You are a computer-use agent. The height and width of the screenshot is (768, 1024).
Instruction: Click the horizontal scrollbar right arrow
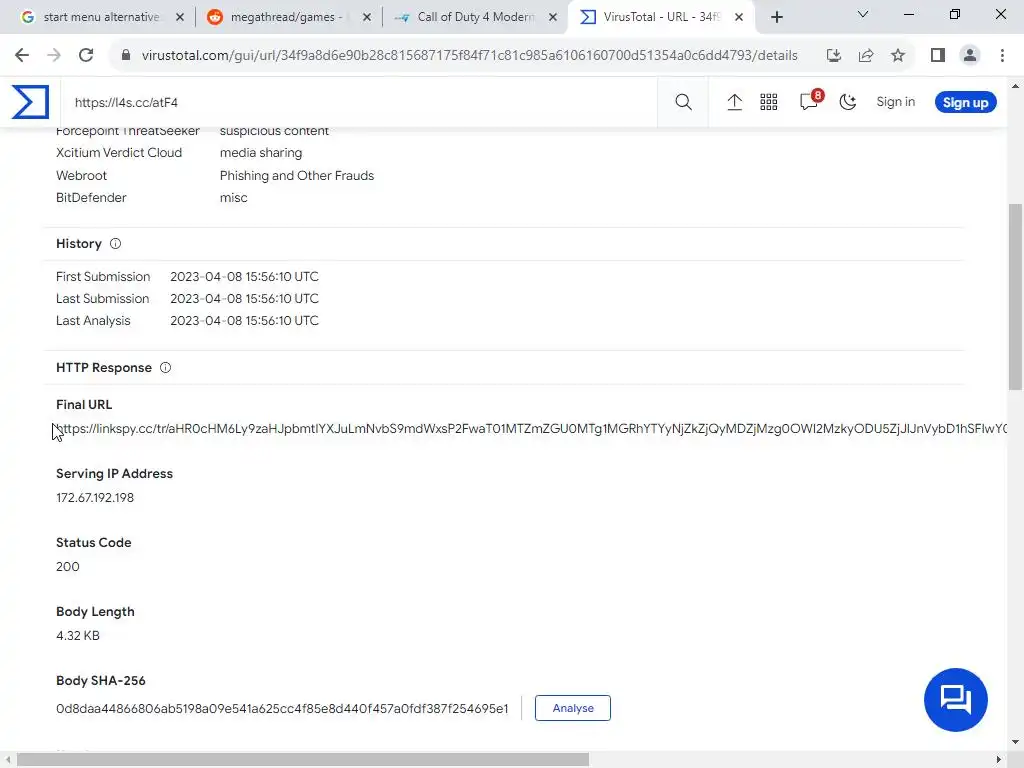pyautogui.click(x=999, y=760)
